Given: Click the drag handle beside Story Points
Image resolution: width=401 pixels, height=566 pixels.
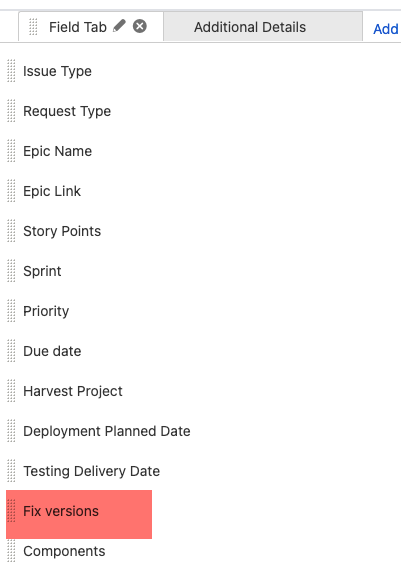Looking at the screenshot, I should point(11,231).
